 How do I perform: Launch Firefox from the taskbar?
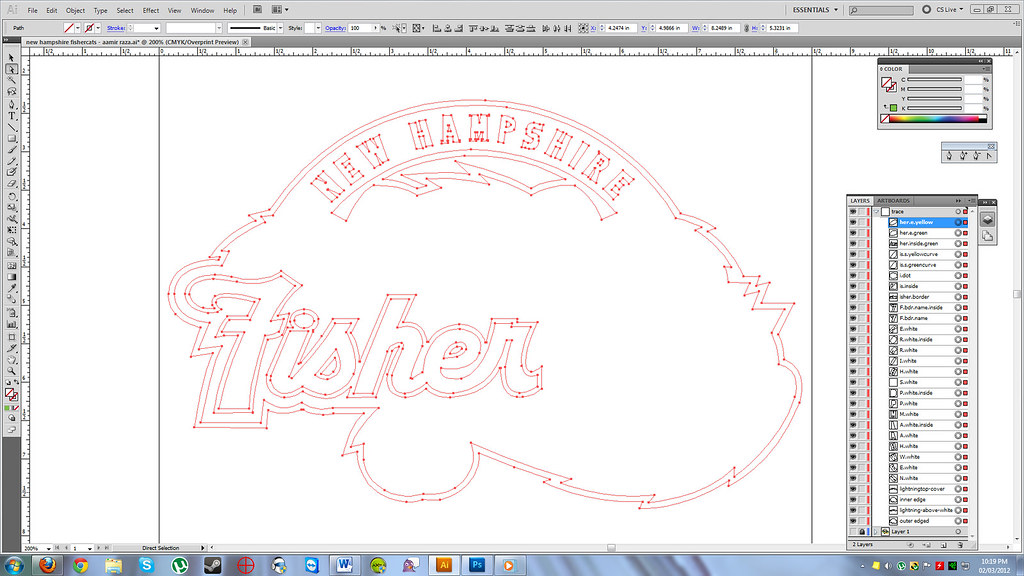[x=47, y=565]
